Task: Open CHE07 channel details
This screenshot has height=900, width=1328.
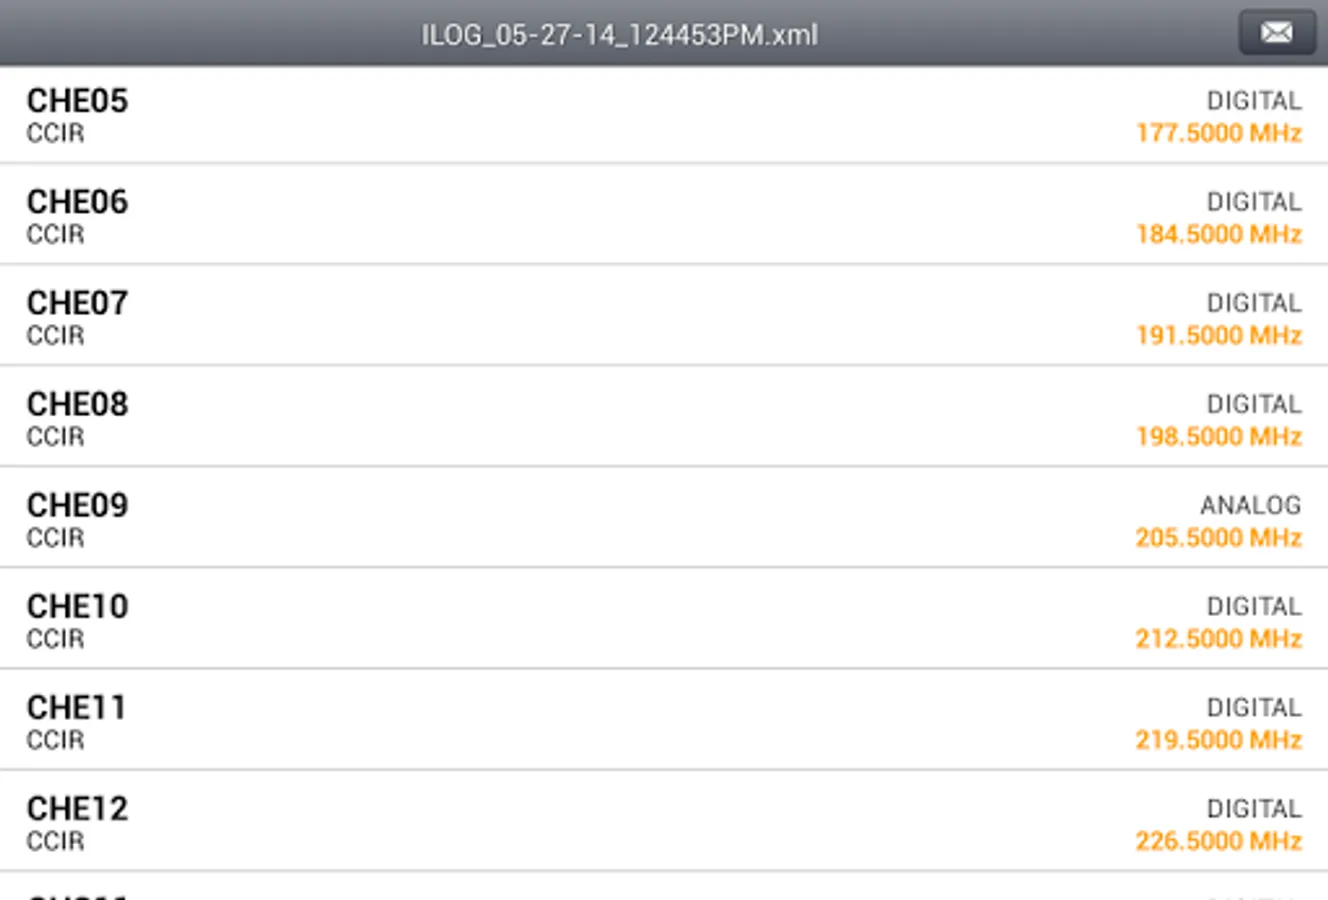Action: 664,316
